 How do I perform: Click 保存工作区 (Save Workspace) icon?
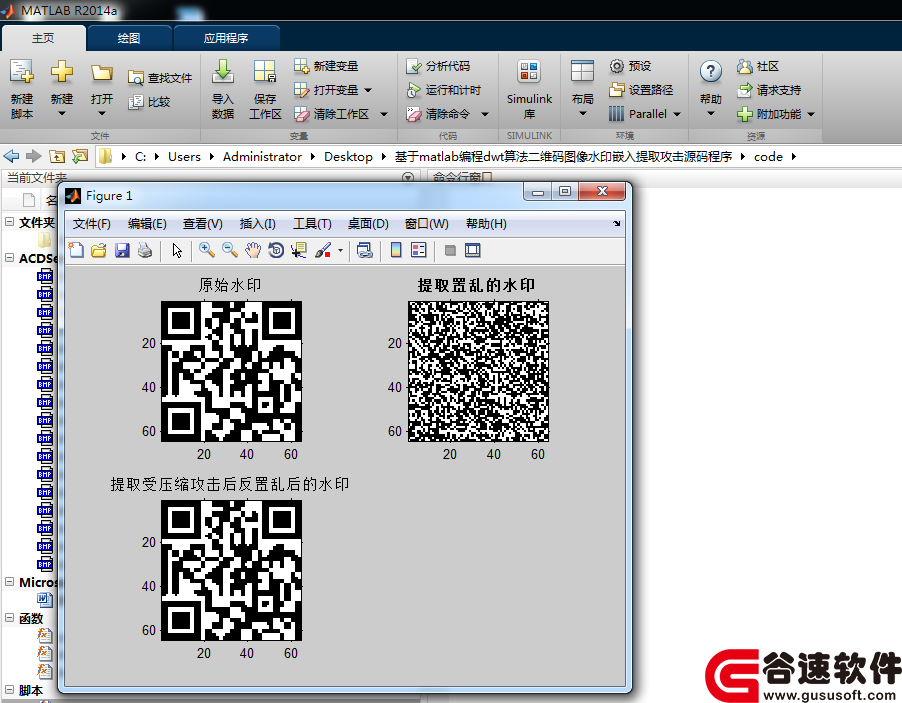pos(265,89)
